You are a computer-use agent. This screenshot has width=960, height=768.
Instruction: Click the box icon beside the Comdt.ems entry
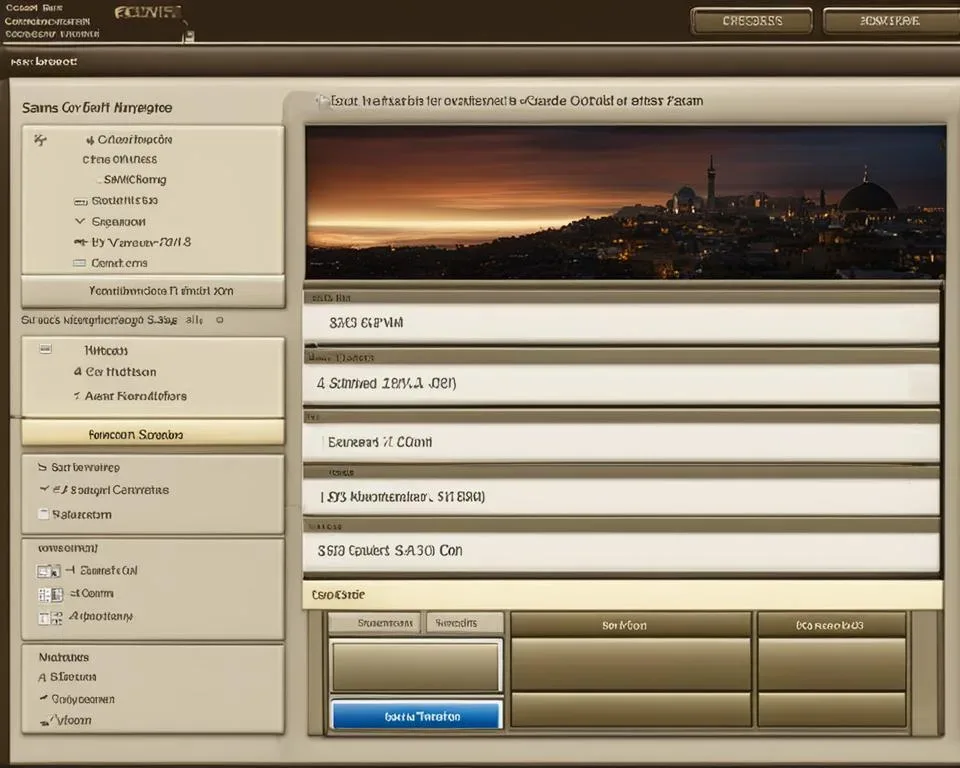click(x=80, y=263)
